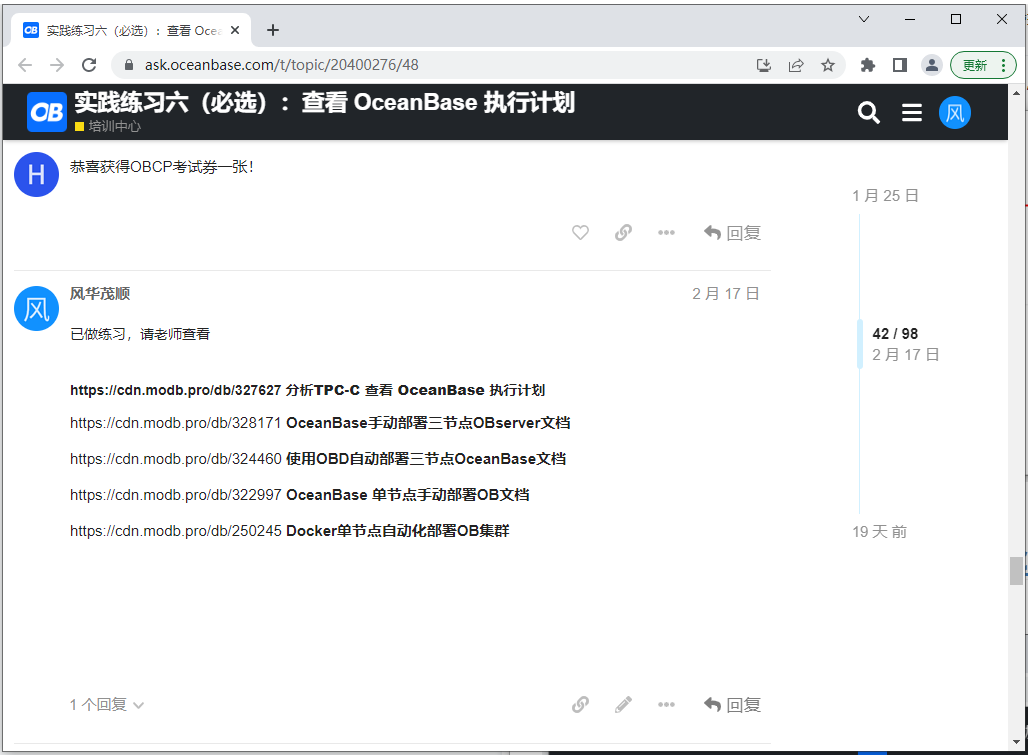Click the topic title in header
This screenshot has height=755, width=1028.
click(x=325, y=102)
